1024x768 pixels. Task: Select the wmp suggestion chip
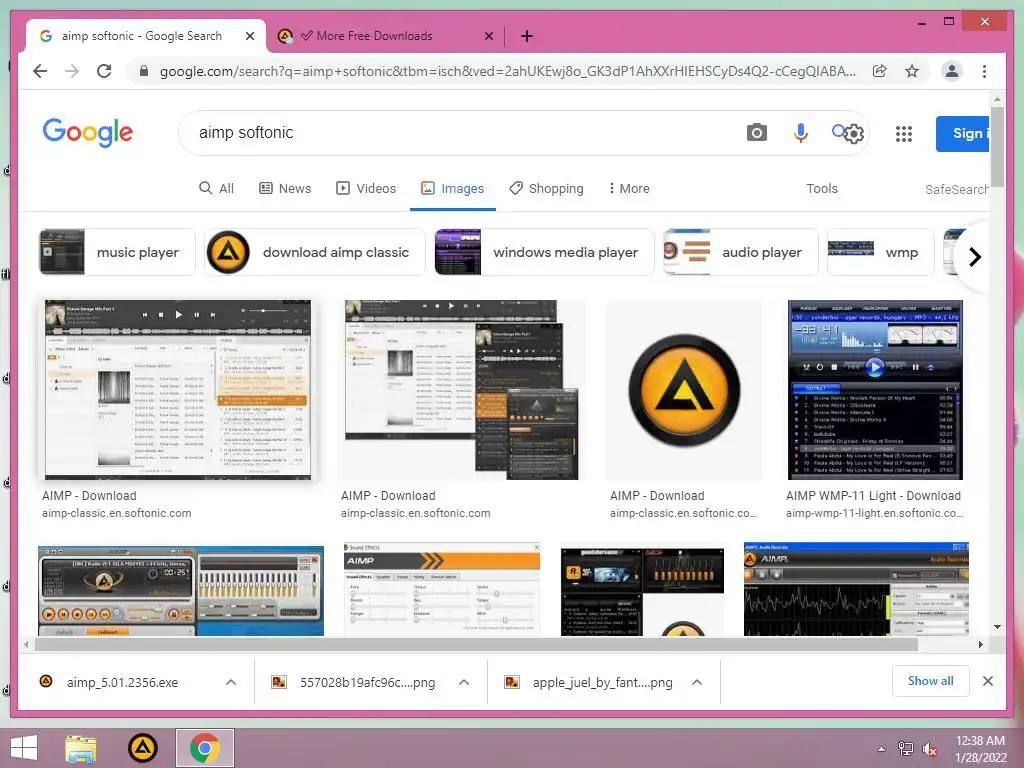880,252
